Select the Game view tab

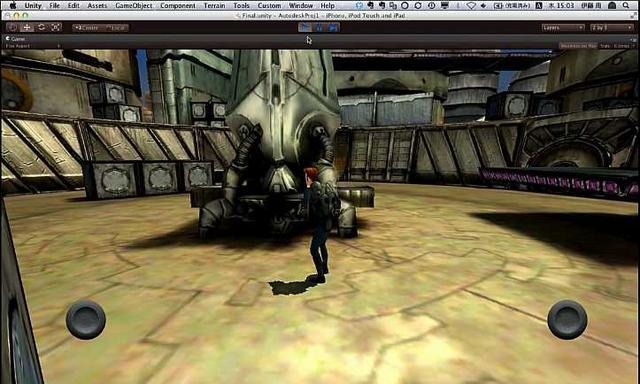16,39
